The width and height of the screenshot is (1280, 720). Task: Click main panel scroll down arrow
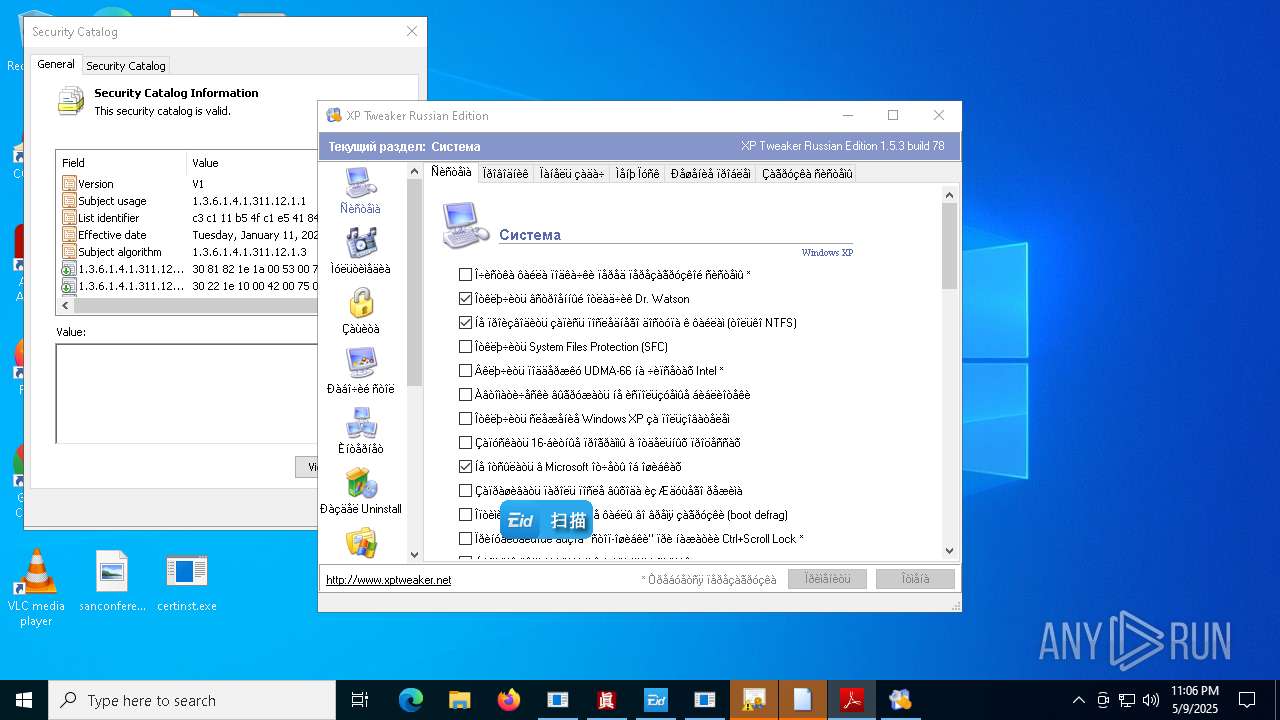[950, 551]
